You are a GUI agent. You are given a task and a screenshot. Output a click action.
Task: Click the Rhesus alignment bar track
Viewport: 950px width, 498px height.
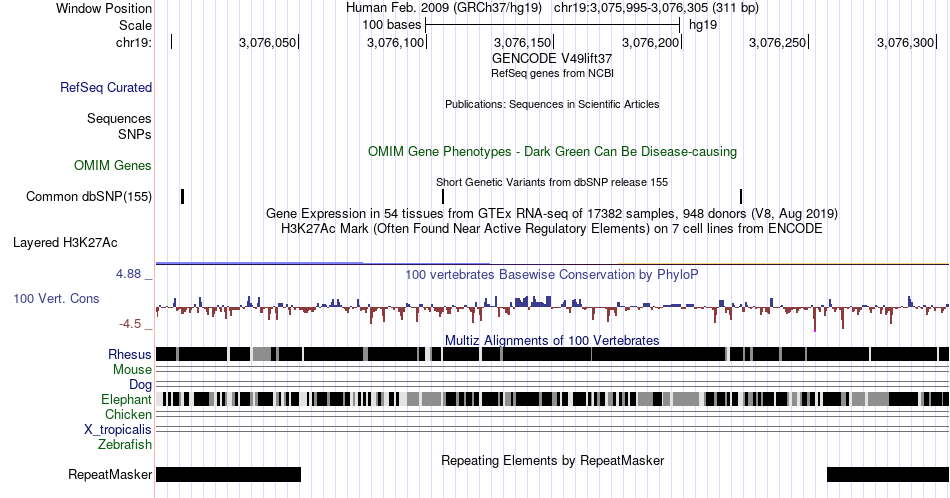[552, 354]
